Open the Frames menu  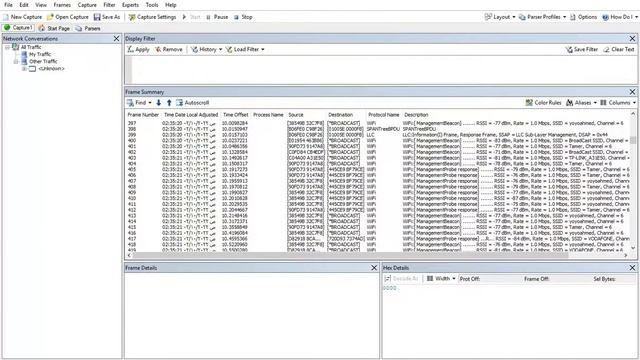62,5
